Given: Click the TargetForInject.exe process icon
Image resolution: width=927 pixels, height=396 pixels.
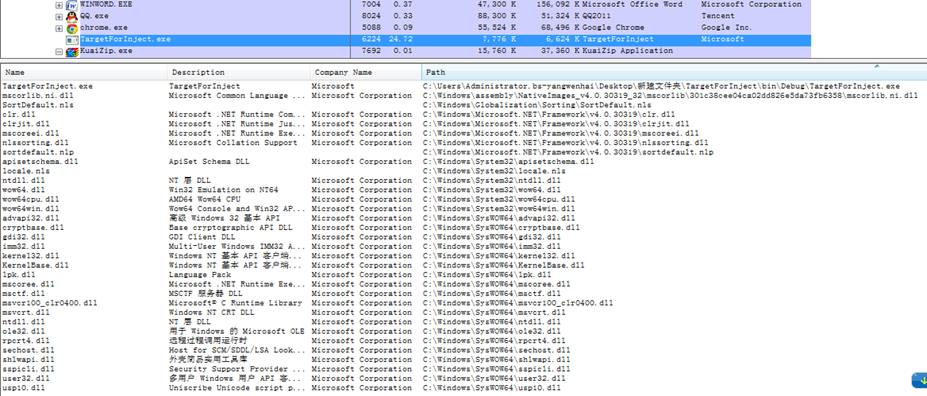Looking at the screenshot, I should (72, 40).
